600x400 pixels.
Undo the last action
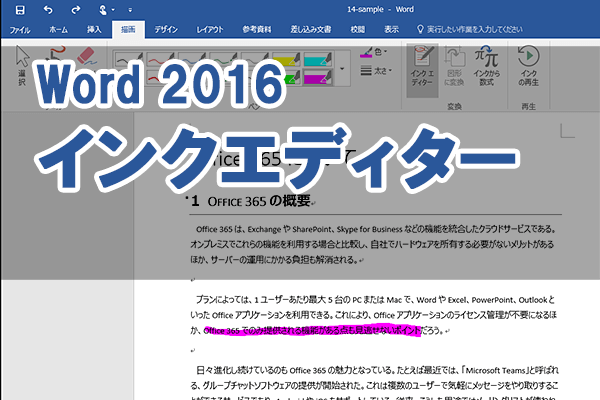pos(48,10)
